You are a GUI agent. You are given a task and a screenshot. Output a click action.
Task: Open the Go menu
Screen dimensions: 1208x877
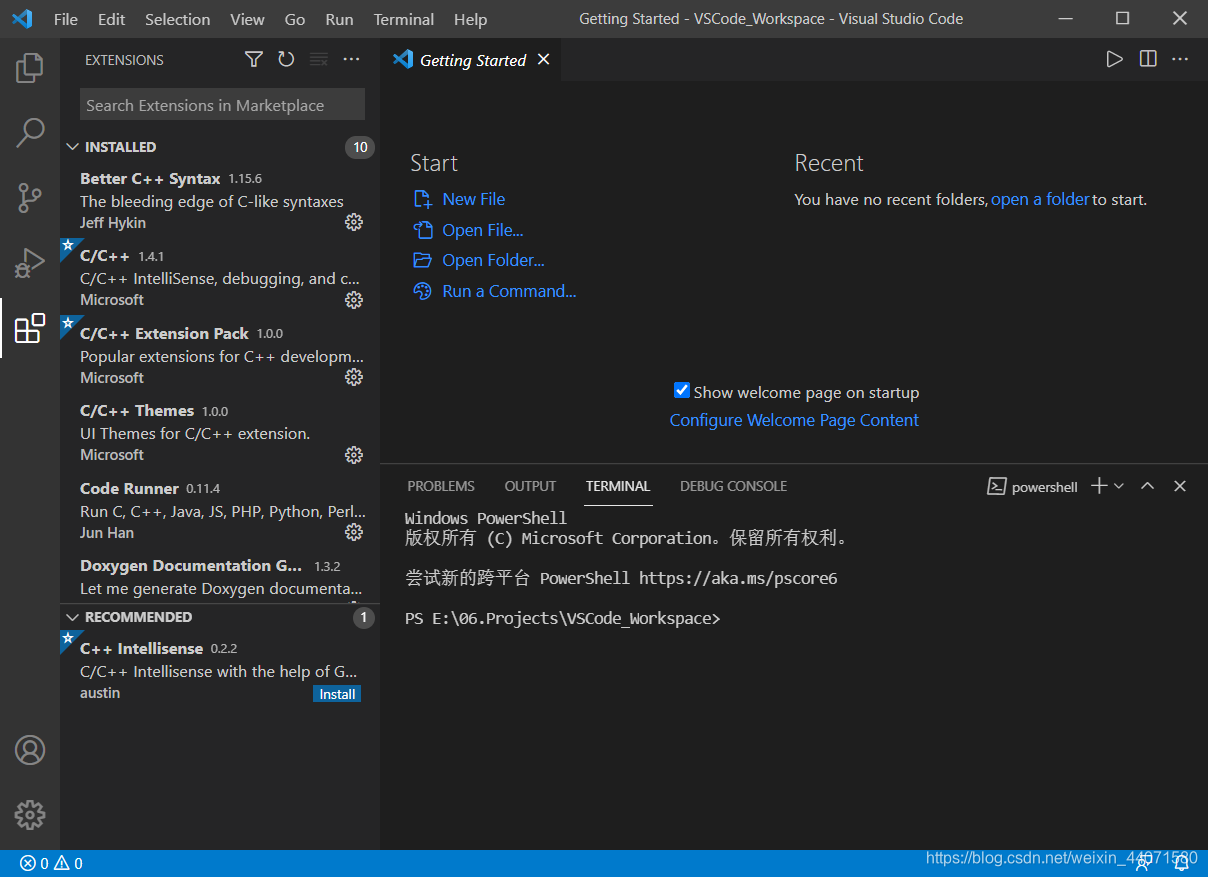pyautogui.click(x=295, y=19)
